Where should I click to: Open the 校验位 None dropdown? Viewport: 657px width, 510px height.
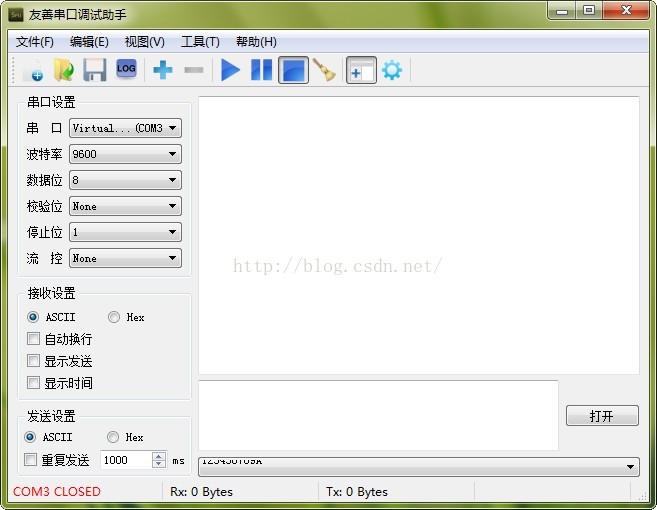tap(125, 206)
